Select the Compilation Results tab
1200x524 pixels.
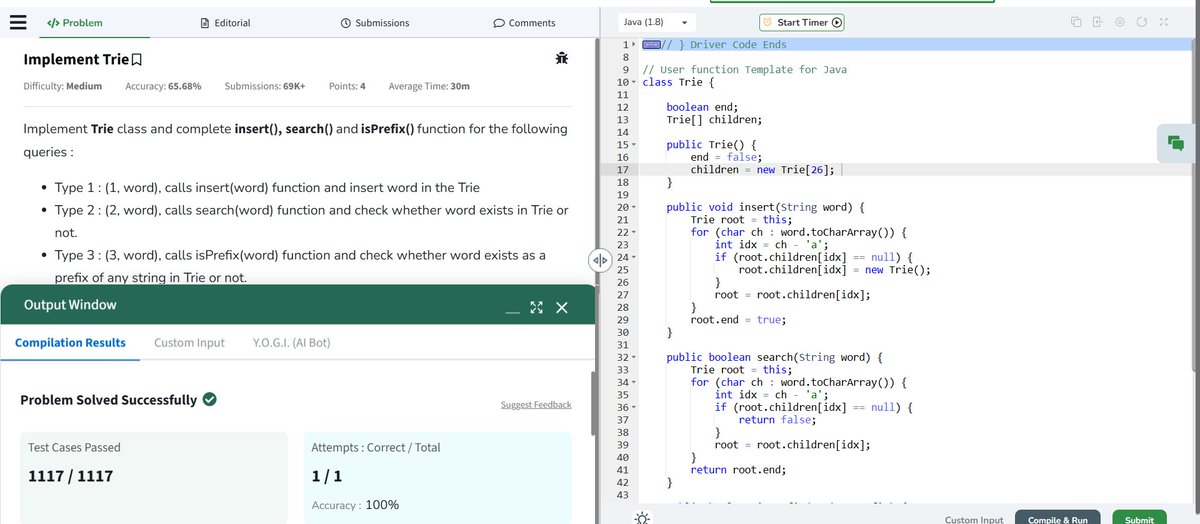[x=70, y=343]
